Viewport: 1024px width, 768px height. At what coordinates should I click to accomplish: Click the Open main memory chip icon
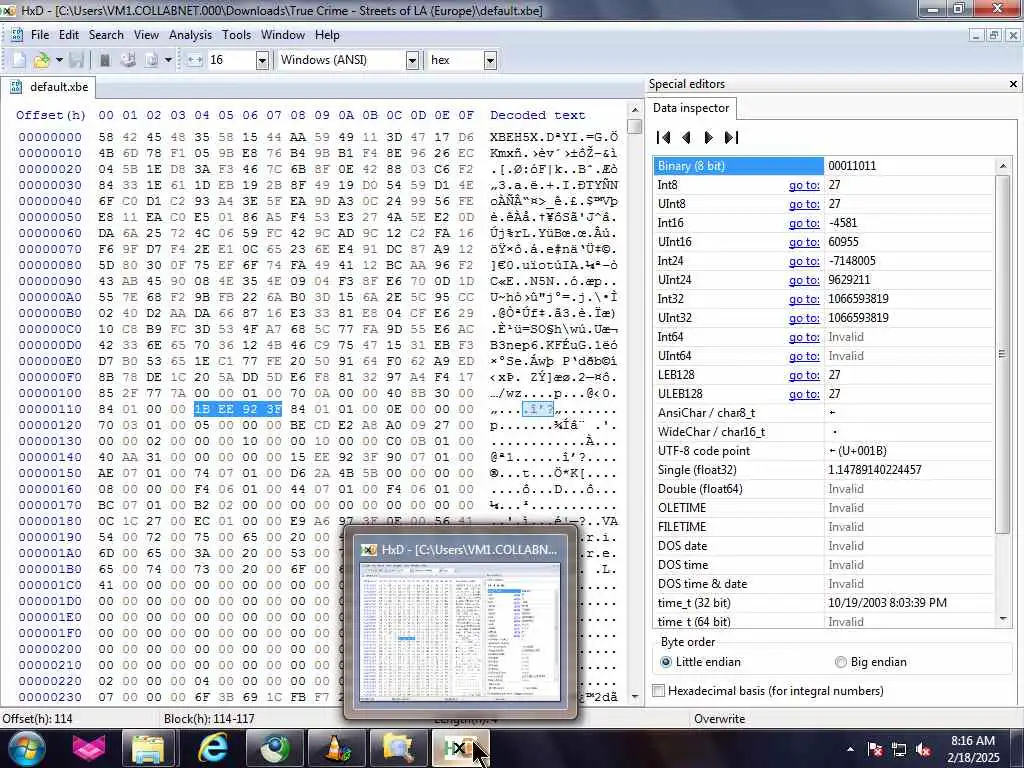[x=104, y=60]
